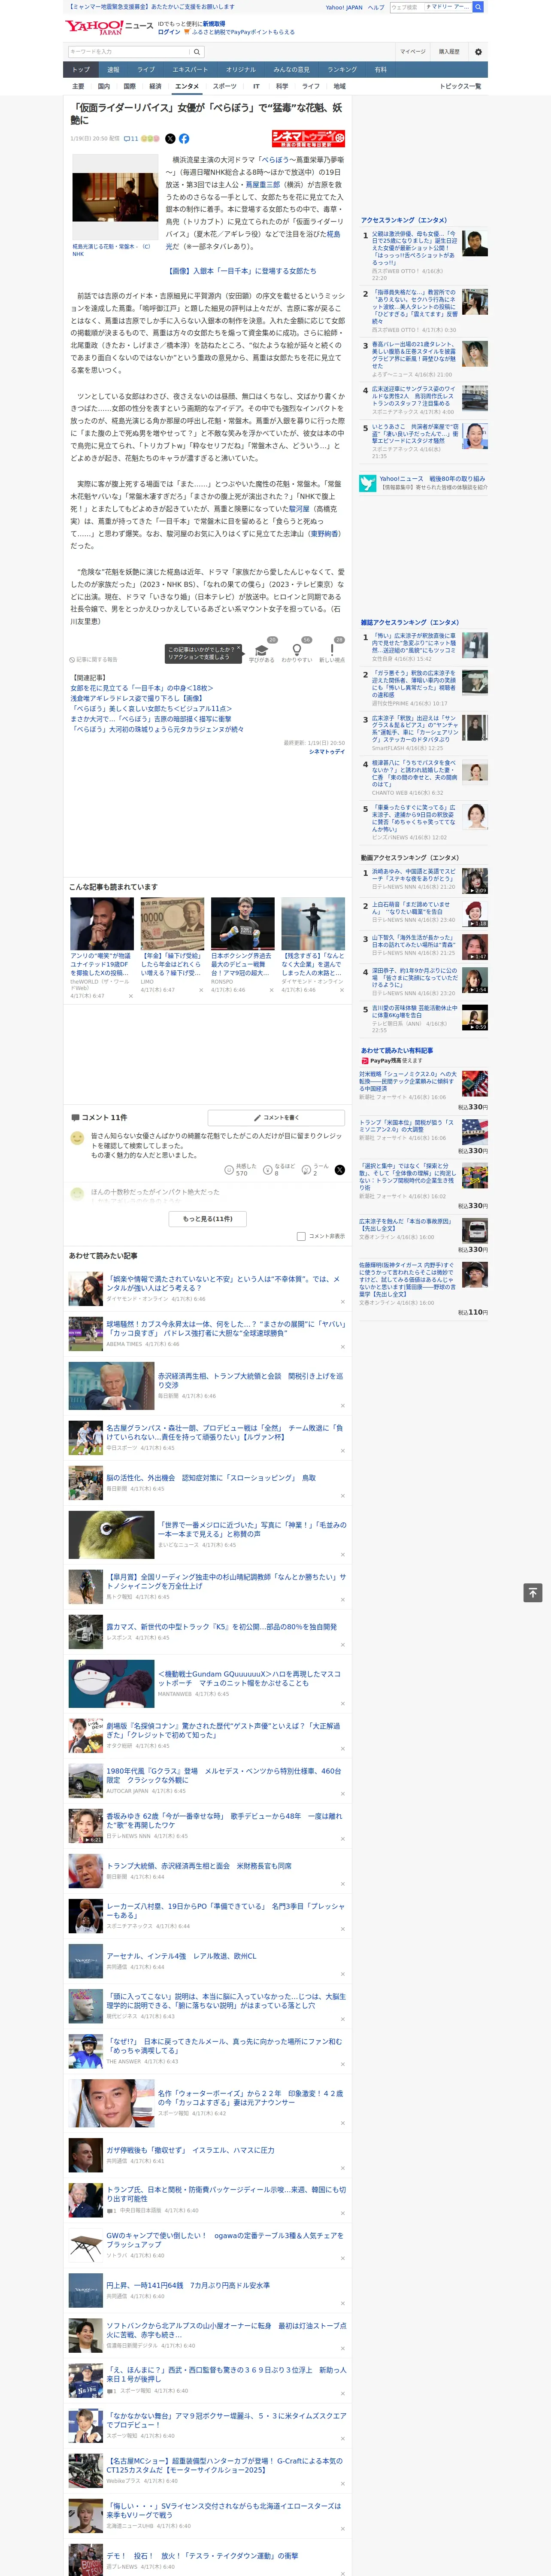This screenshot has width=551, height=2576.
Task: Click the コメントを書く button
Action: [276, 1117]
